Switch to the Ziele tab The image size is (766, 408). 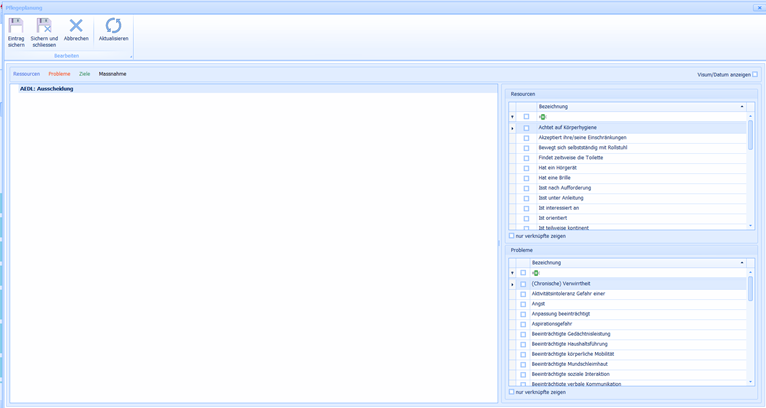click(84, 74)
